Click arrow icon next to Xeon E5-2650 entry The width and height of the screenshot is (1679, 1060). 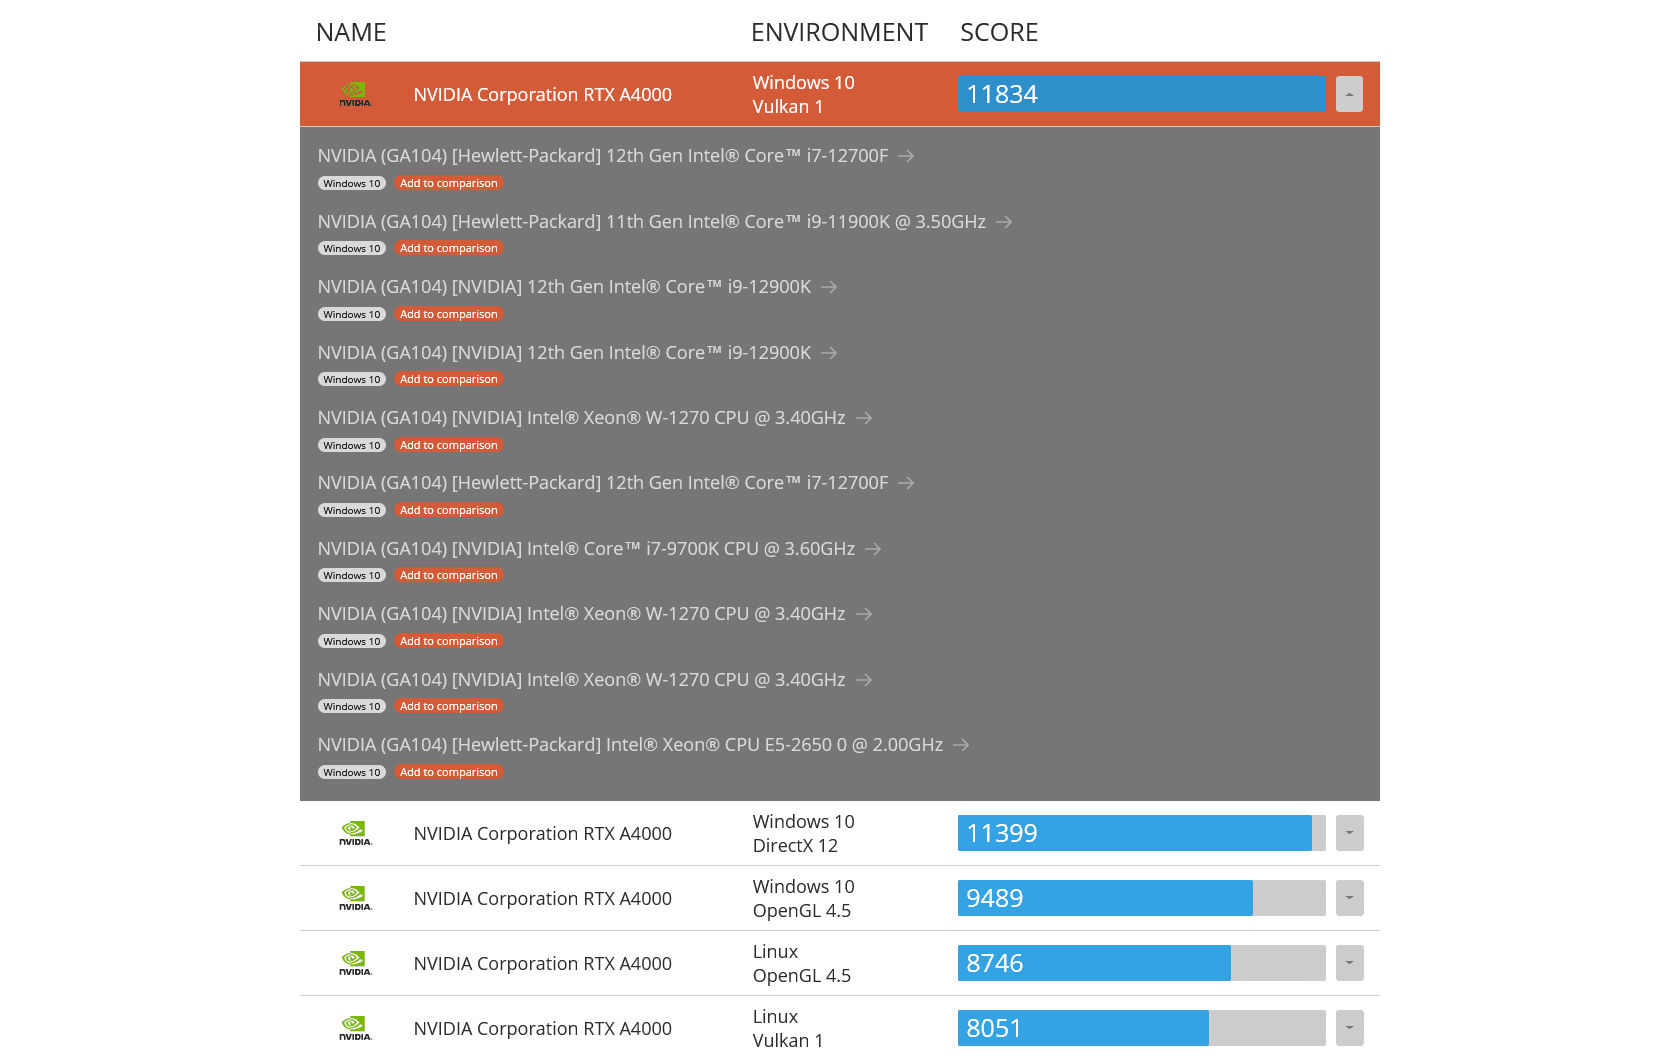coord(961,745)
